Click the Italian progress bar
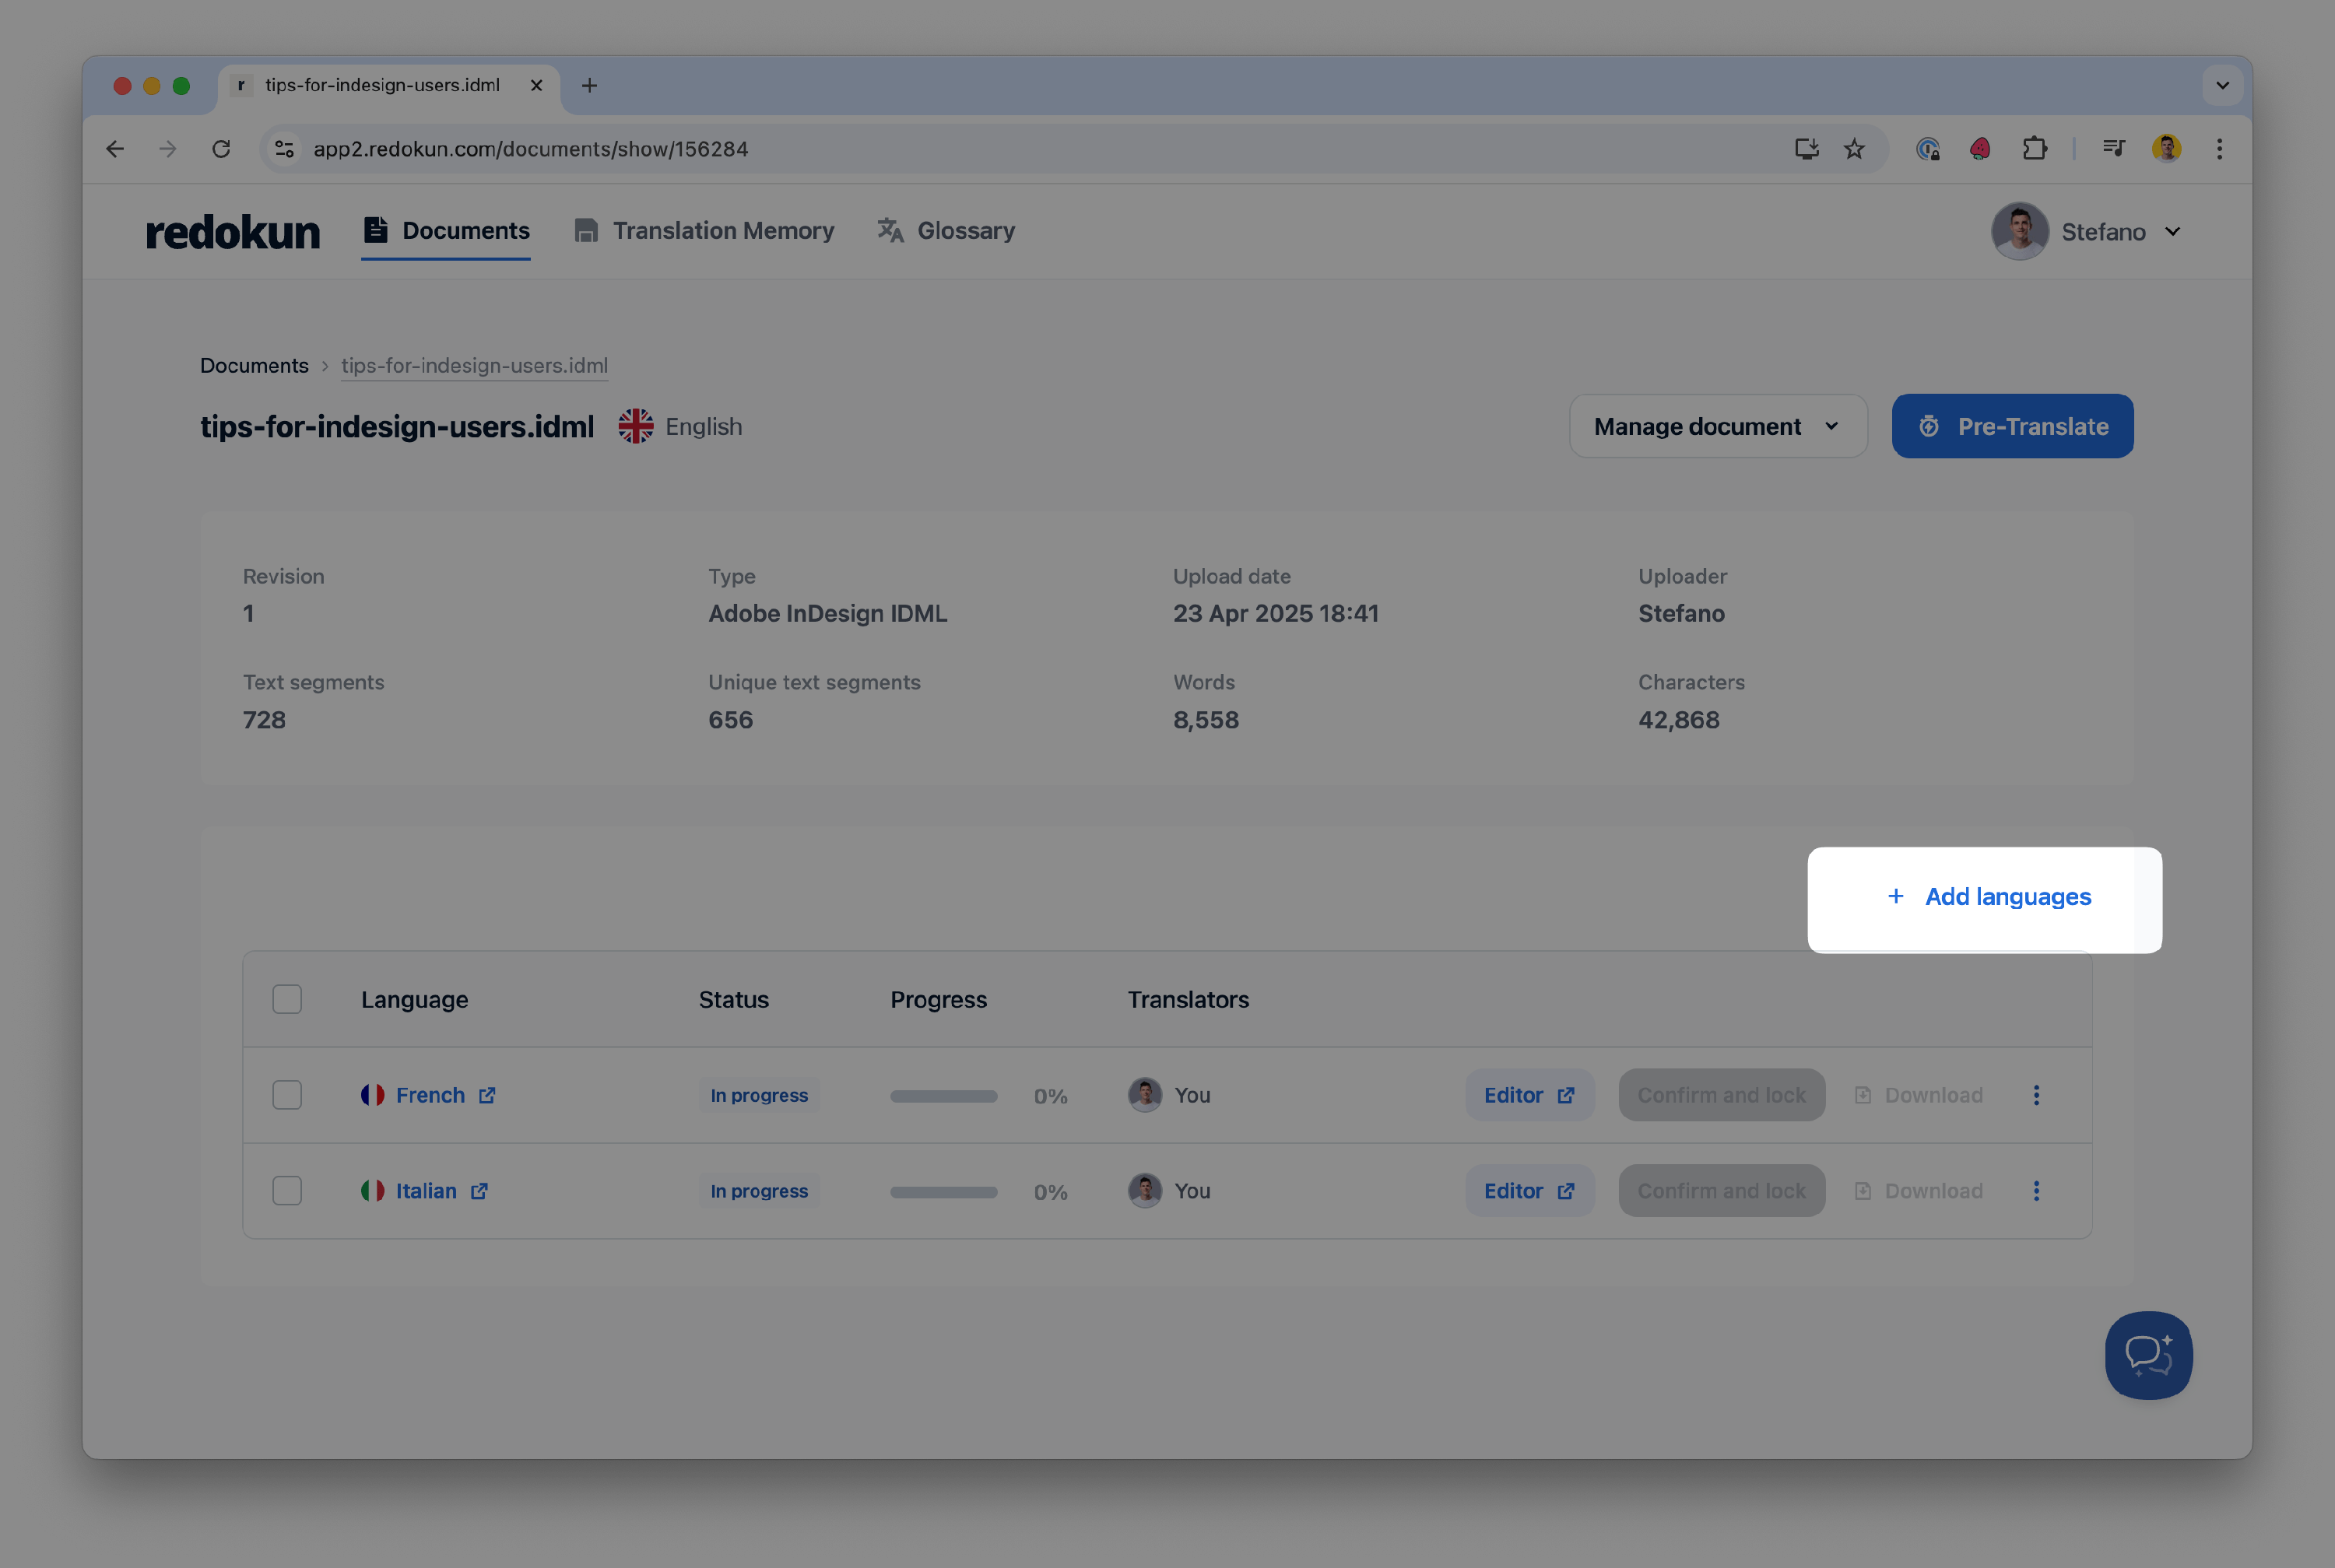 pyautogui.click(x=943, y=1192)
